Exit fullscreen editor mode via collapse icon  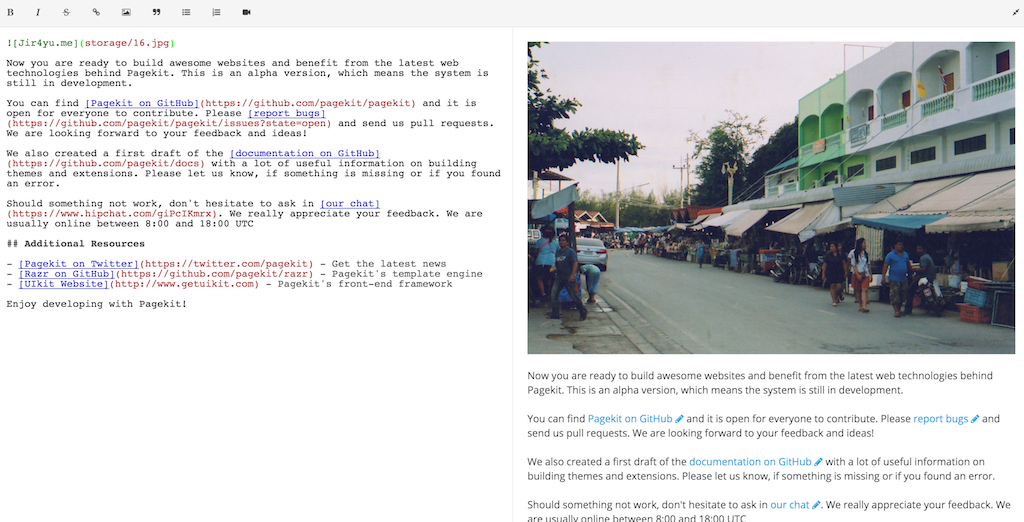[x=1016, y=12]
